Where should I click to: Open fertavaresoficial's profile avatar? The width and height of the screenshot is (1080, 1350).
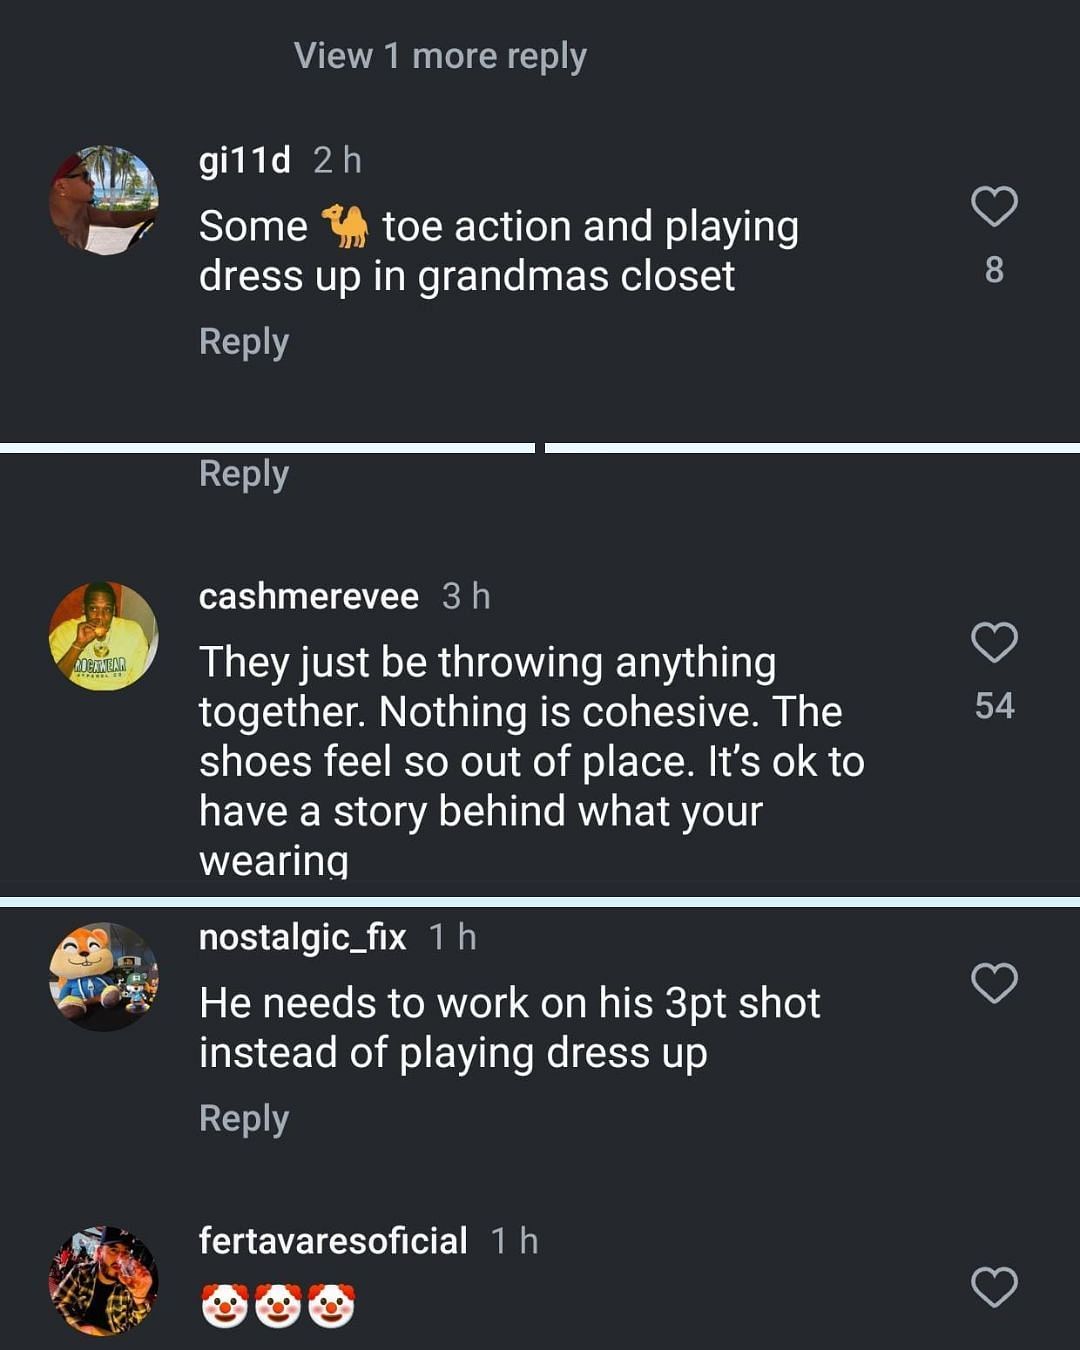[104, 1281]
